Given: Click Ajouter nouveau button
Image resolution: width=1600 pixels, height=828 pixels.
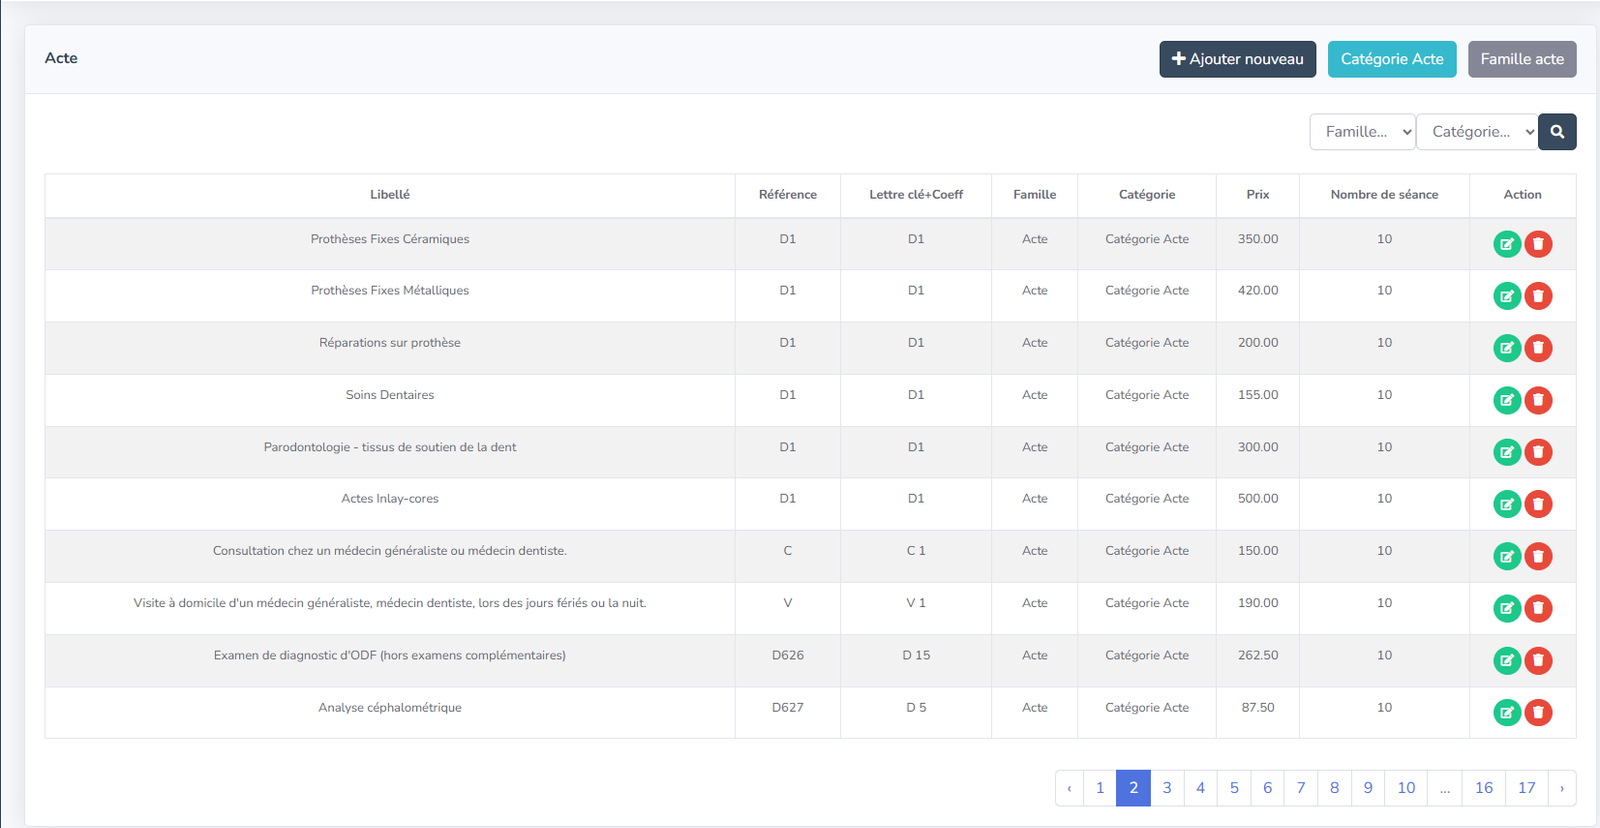Looking at the screenshot, I should point(1237,59).
